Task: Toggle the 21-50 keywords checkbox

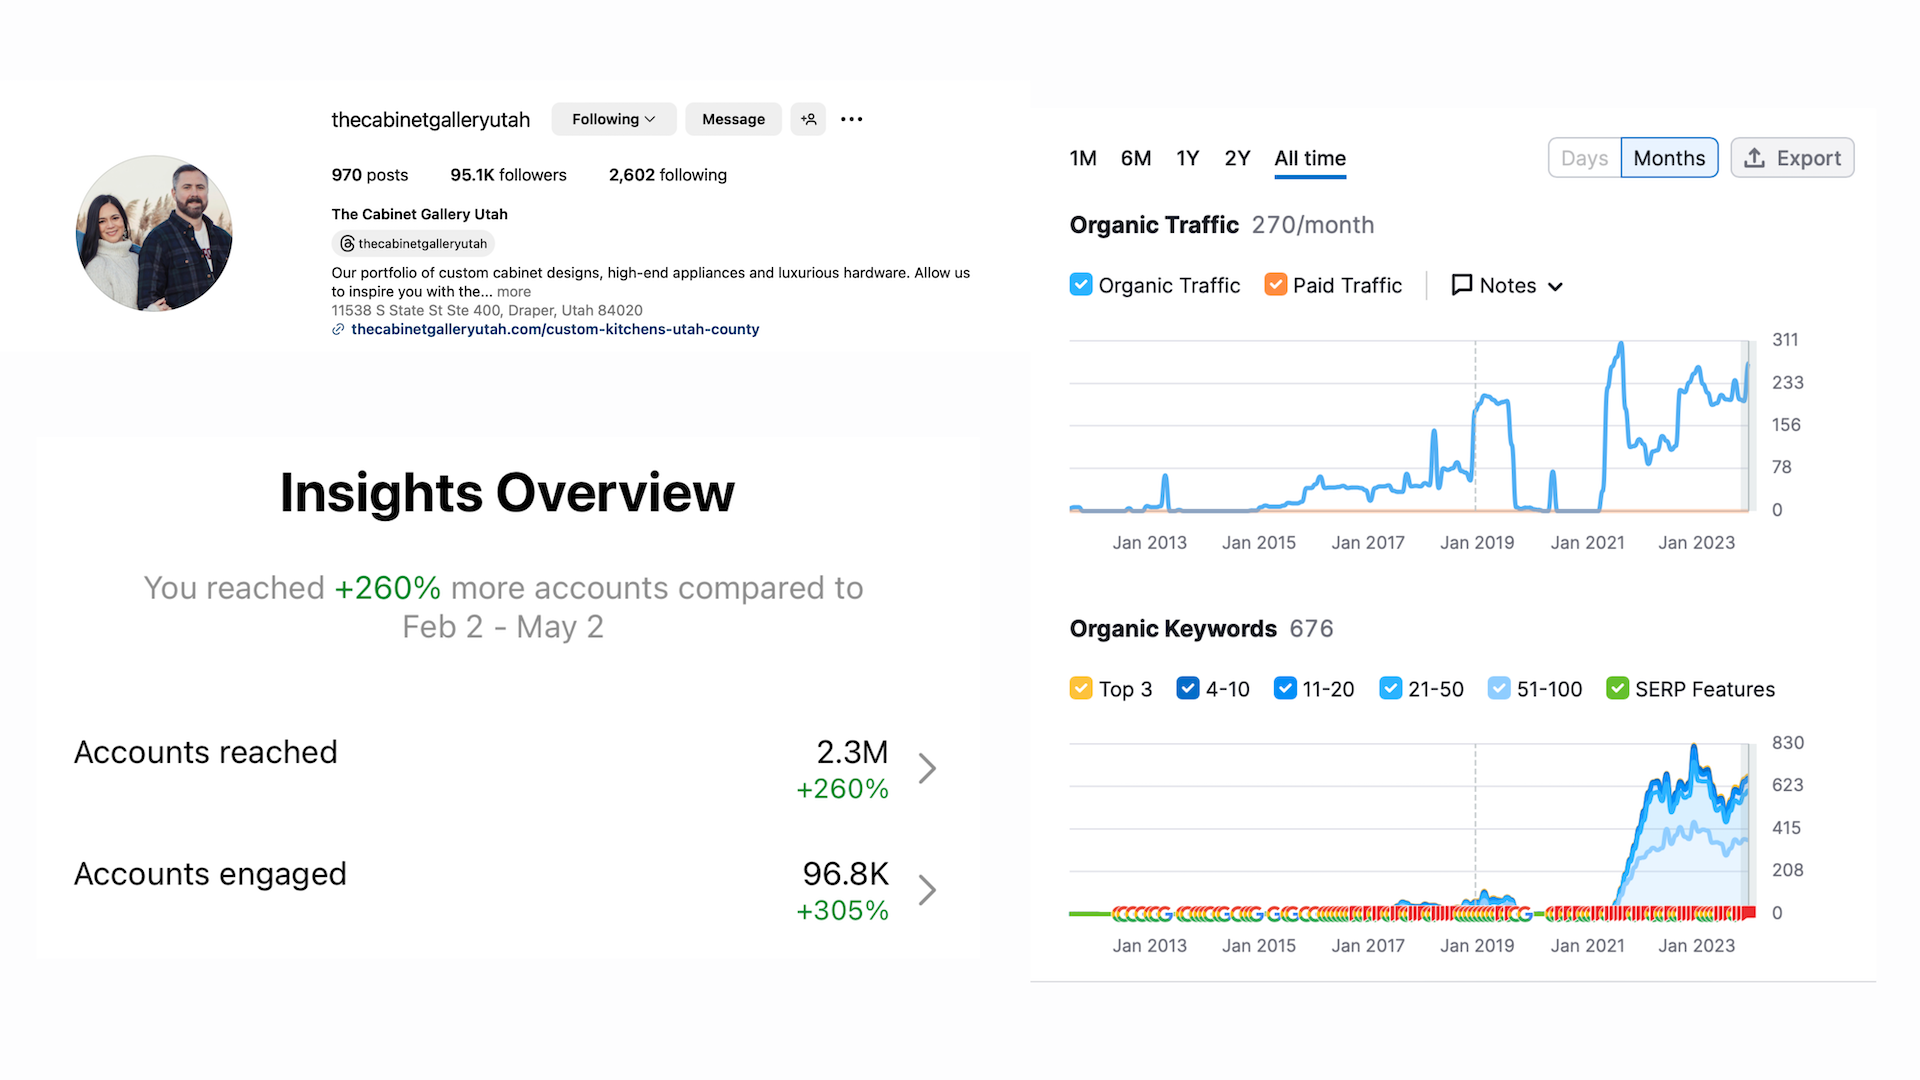Action: pyautogui.click(x=1391, y=689)
